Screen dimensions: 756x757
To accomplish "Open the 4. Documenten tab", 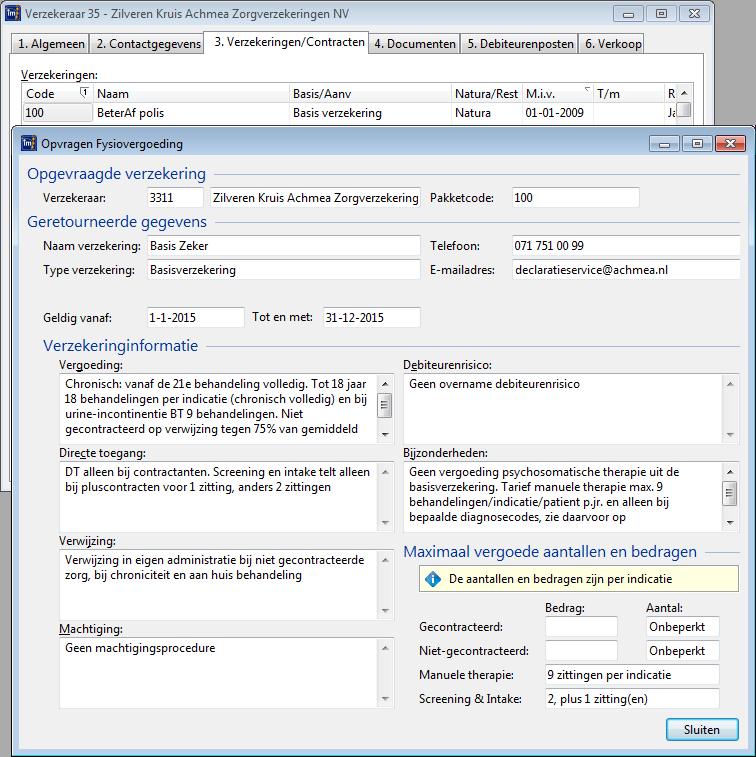I will click(x=414, y=44).
